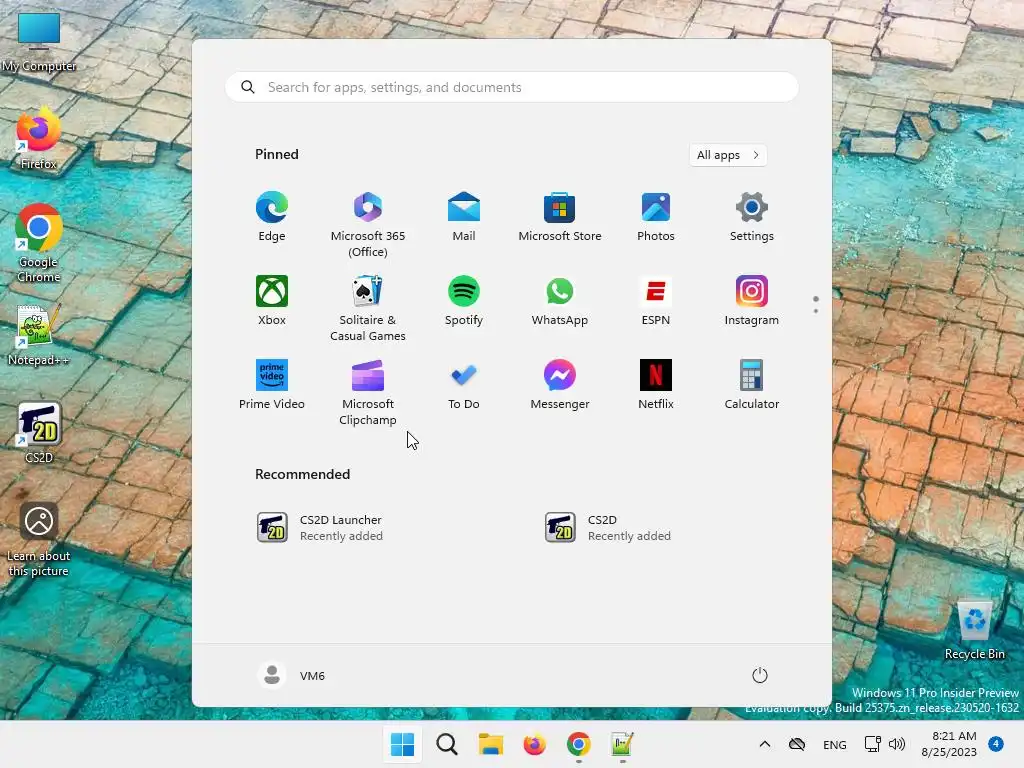Click Learn about this picture icon
The width and height of the screenshot is (1024, 768).
click(x=39, y=539)
